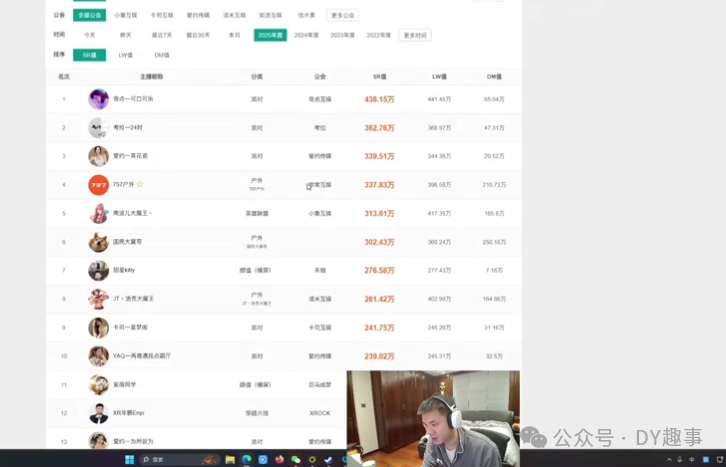Click the microphone icon in system tray

(680, 460)
